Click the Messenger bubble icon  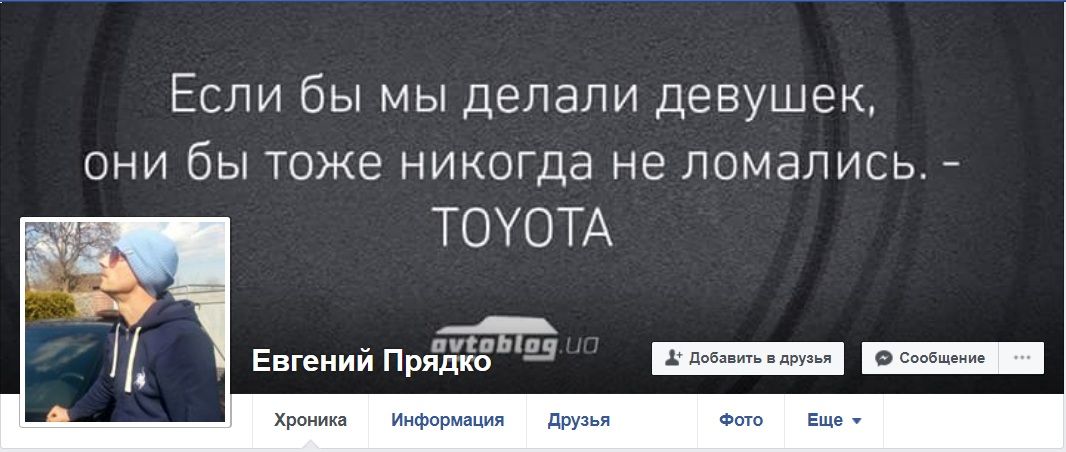point(884,358)
